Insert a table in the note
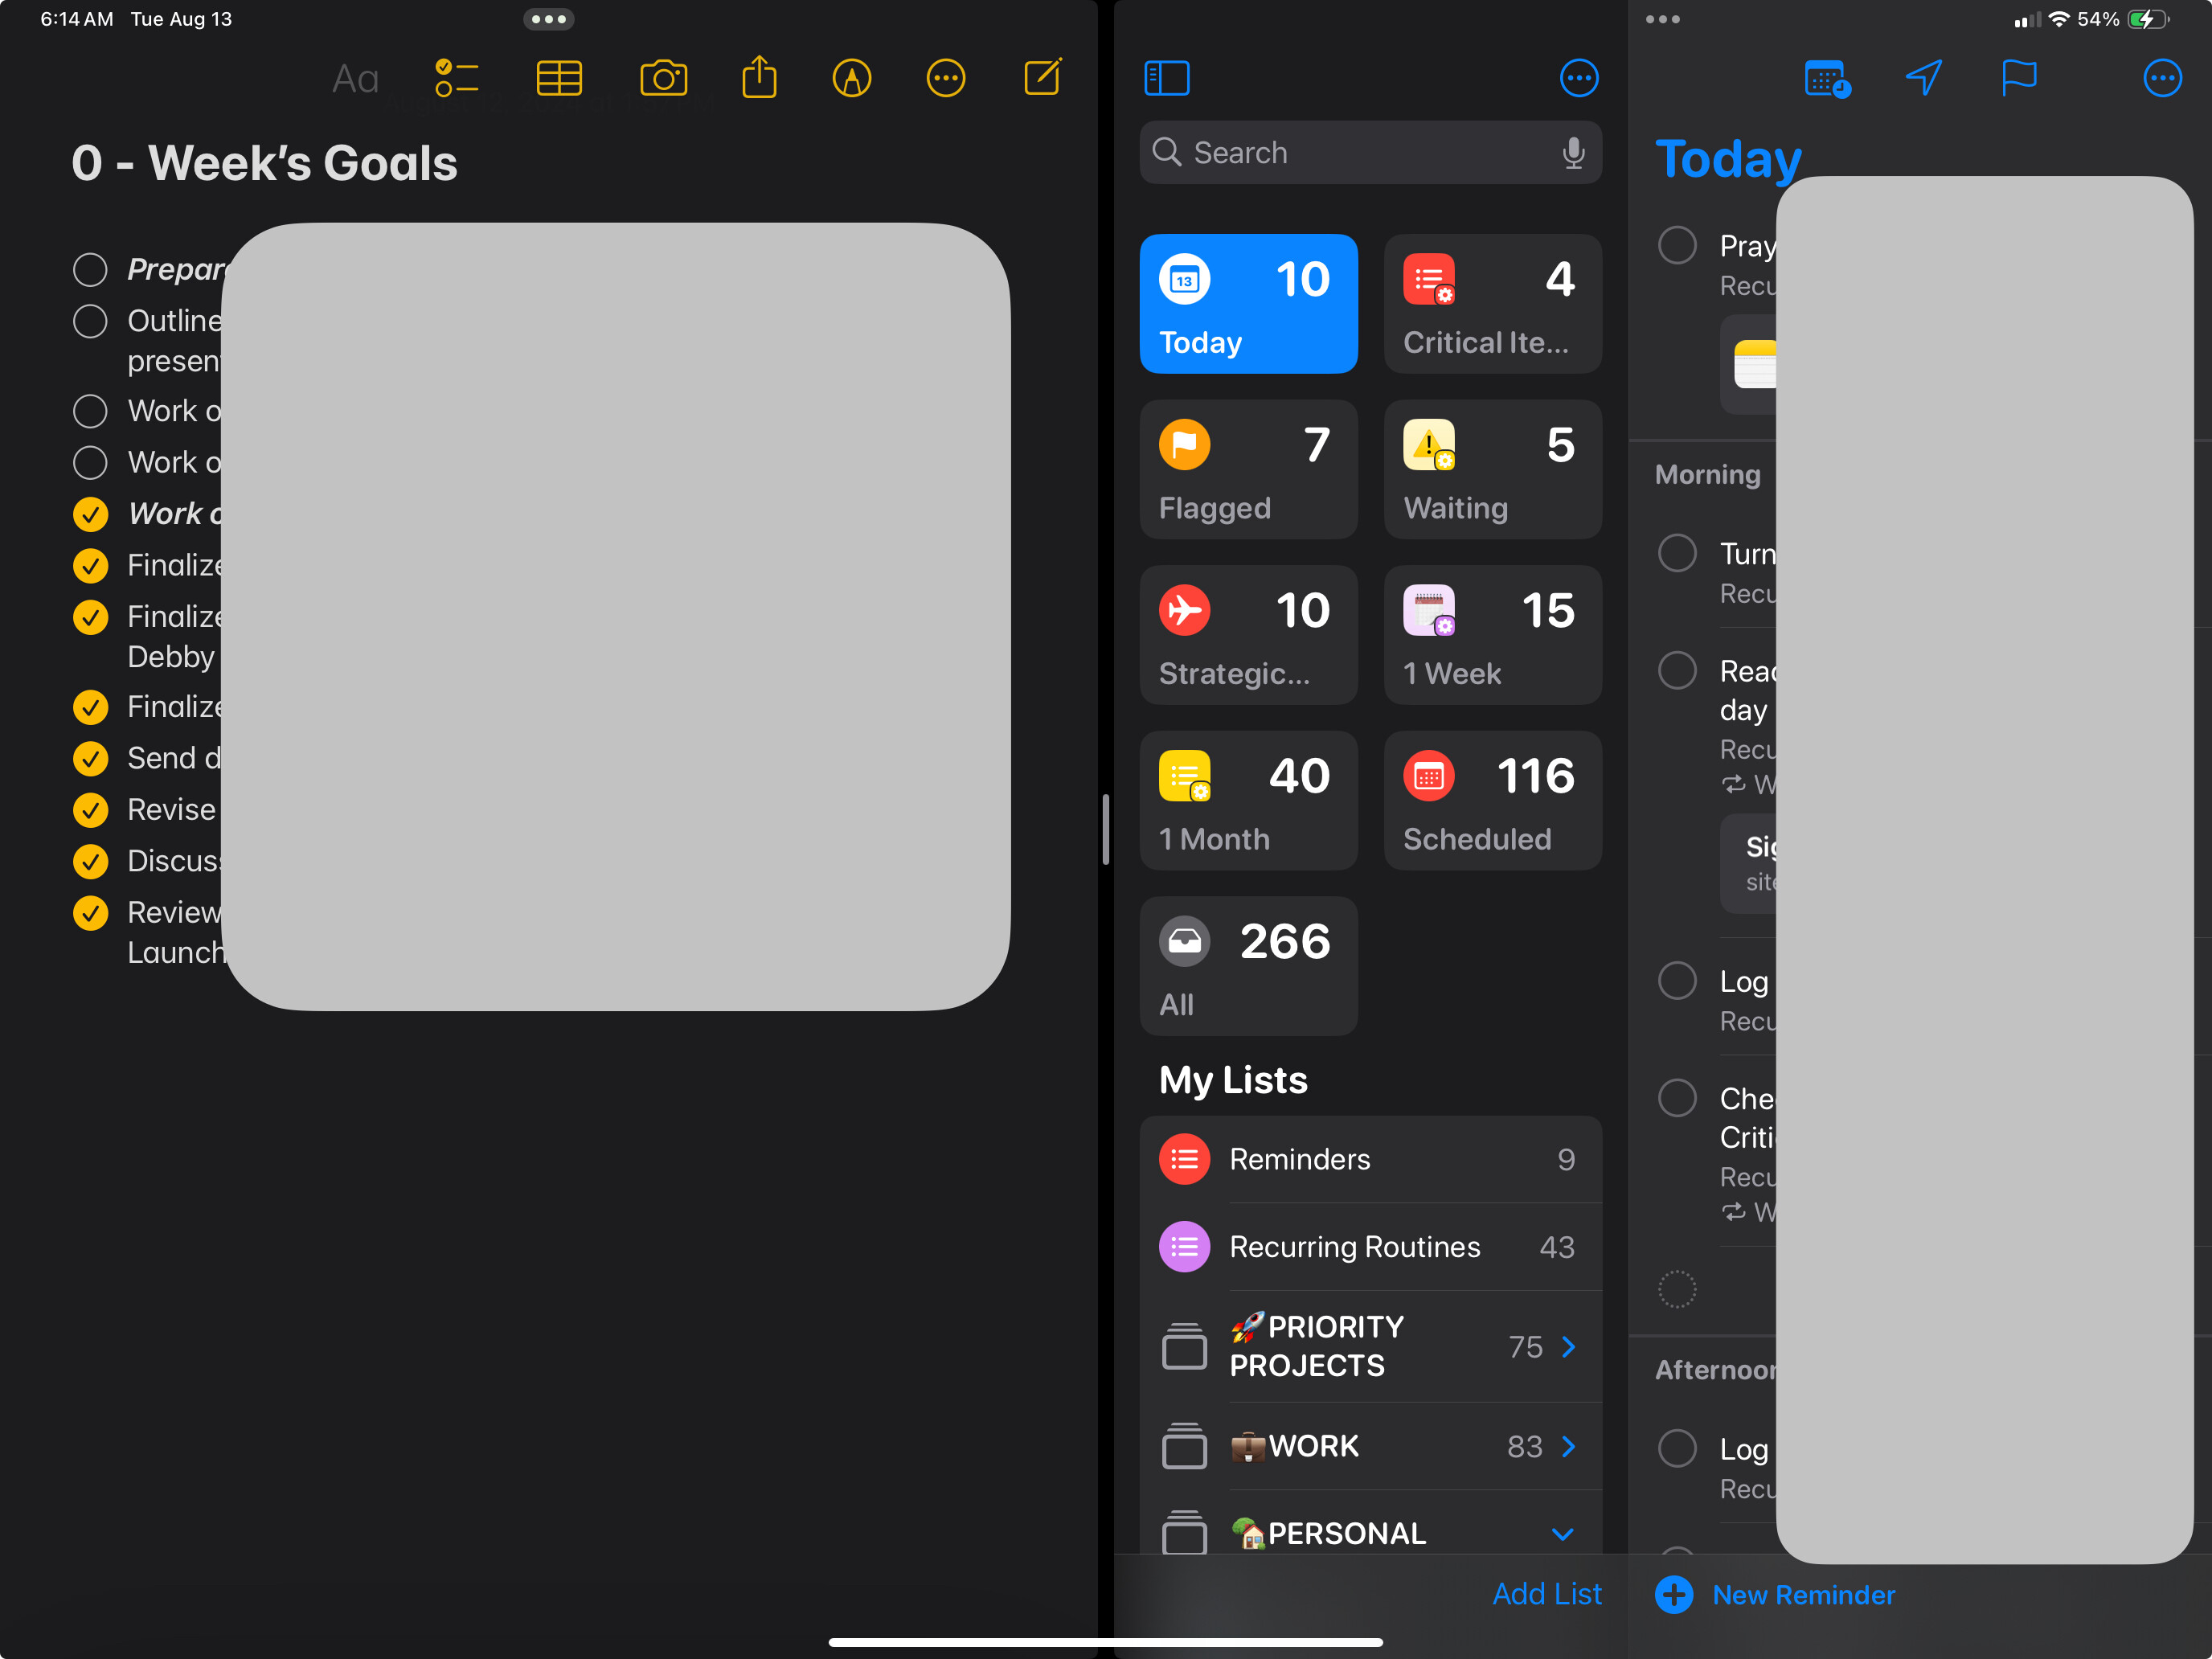The width and height of the screenshot is (2212, 1659). (559, 78)
